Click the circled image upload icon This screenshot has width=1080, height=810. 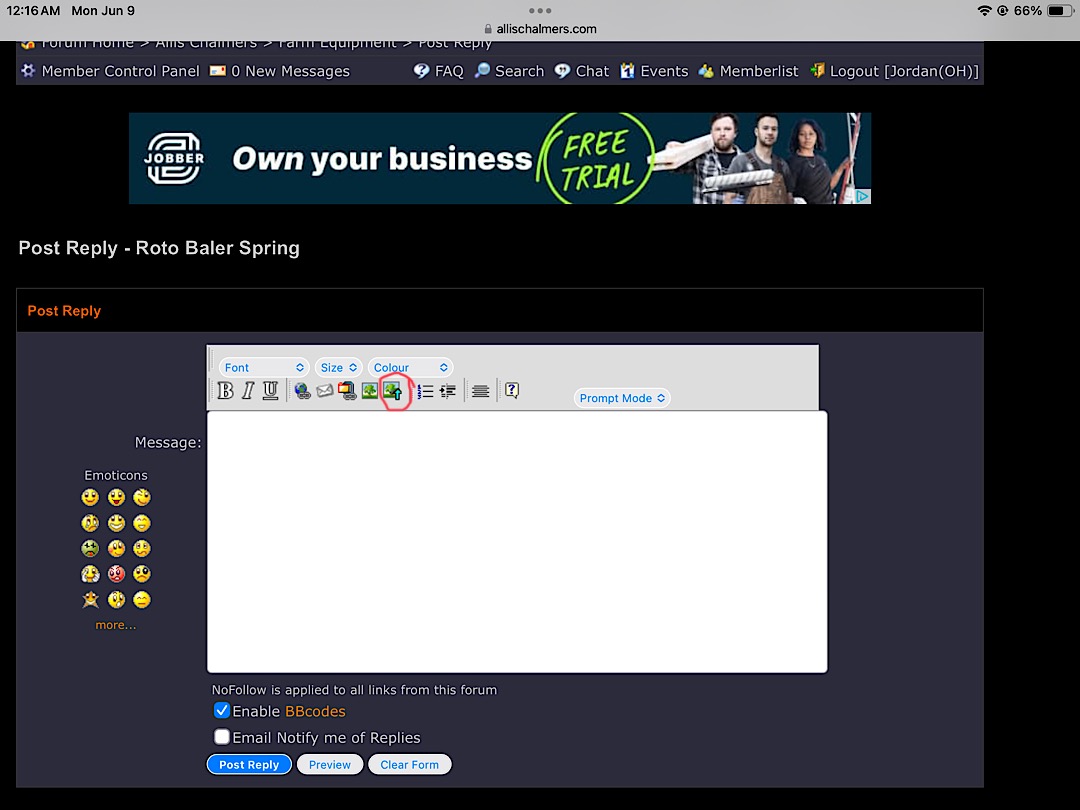(392, 391)
